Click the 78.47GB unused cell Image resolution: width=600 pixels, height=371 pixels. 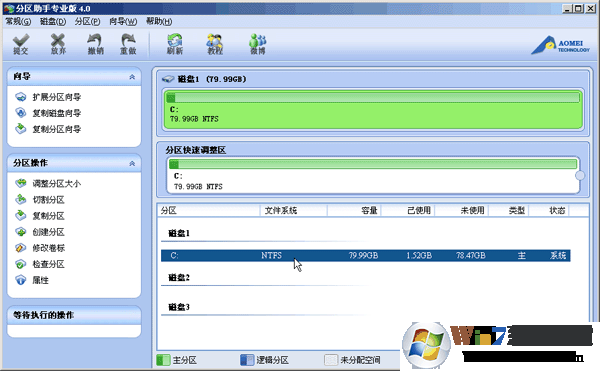tap(471, 255)
